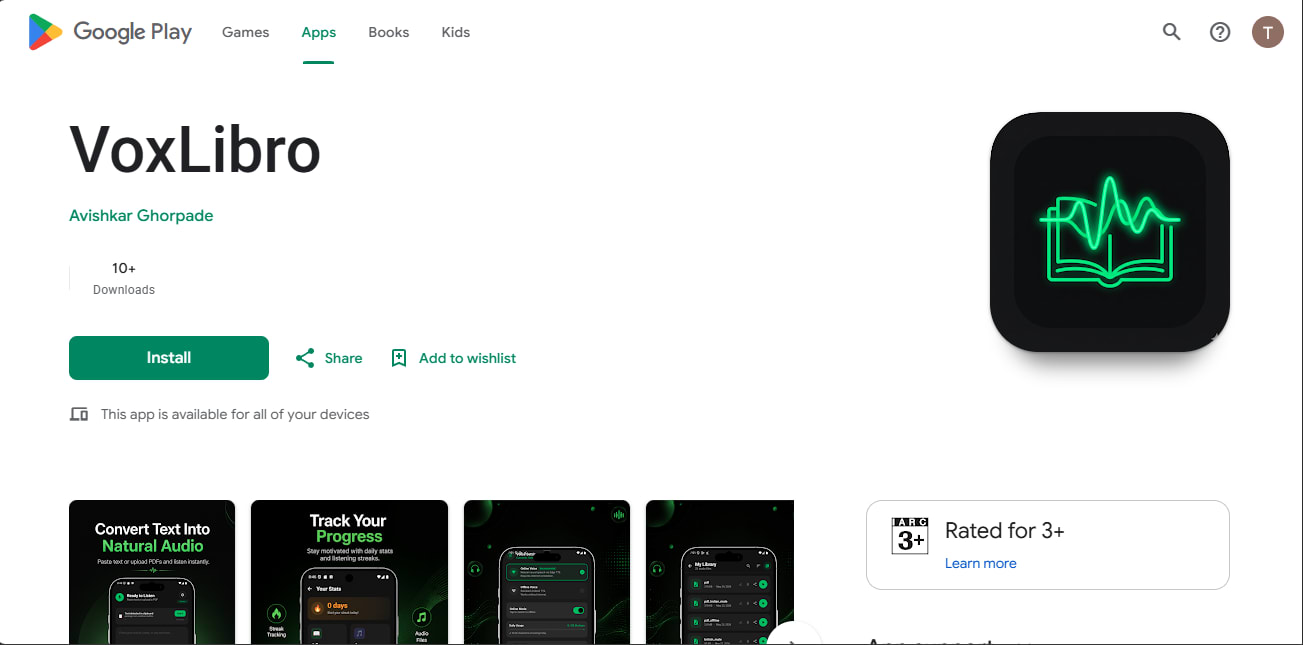The image size is (1303, 645).
Task: Click the Google Play logo
Action: coord(110,32)
